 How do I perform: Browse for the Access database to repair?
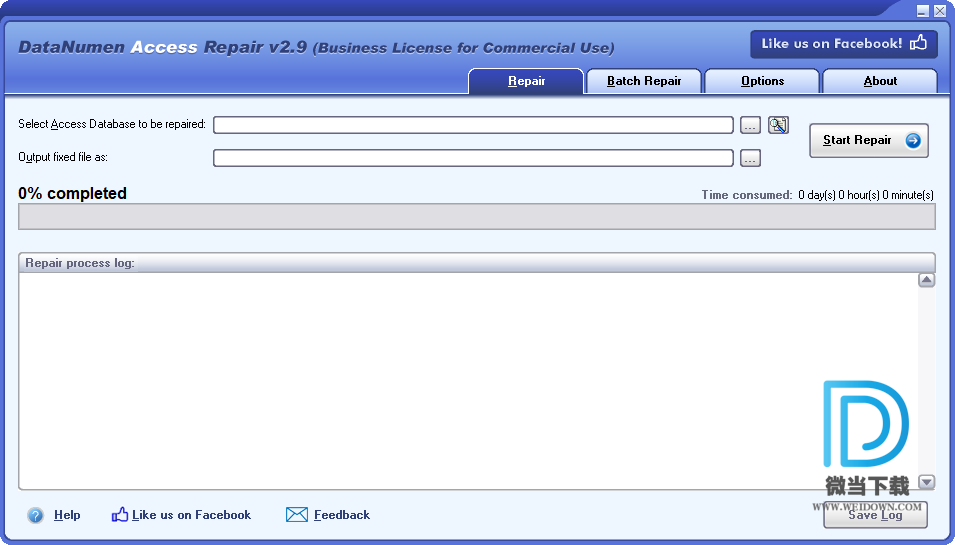click(750, 125)
